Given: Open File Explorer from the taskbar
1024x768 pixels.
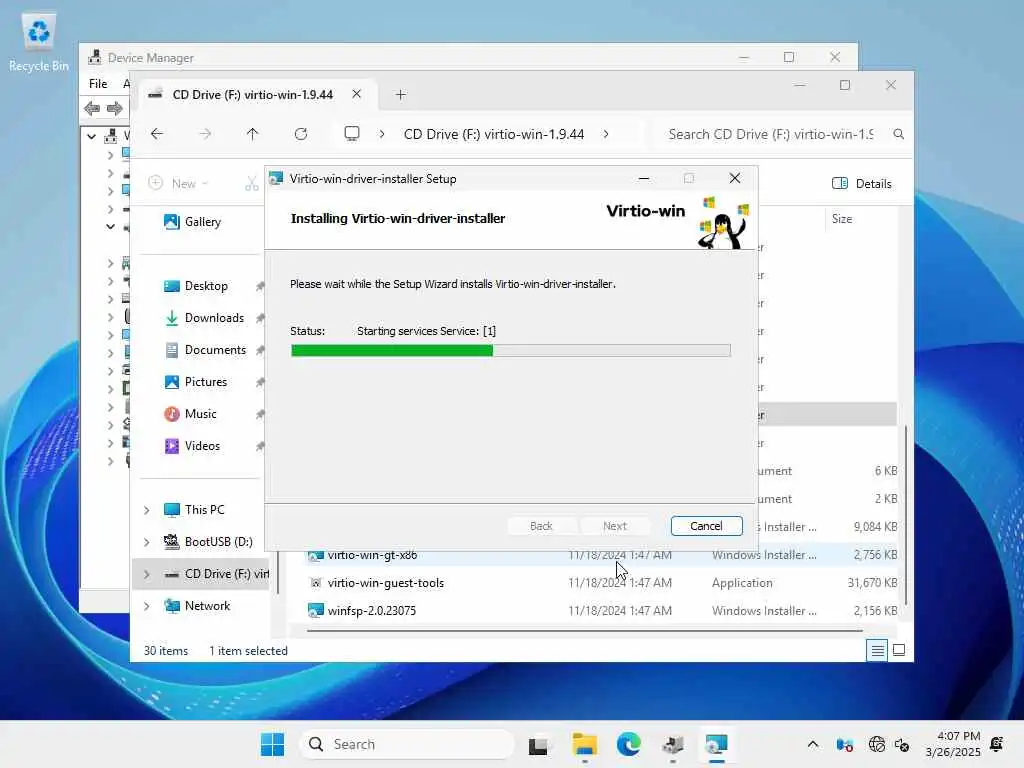Looking at the screenshot, I should (x=584, y=744).
